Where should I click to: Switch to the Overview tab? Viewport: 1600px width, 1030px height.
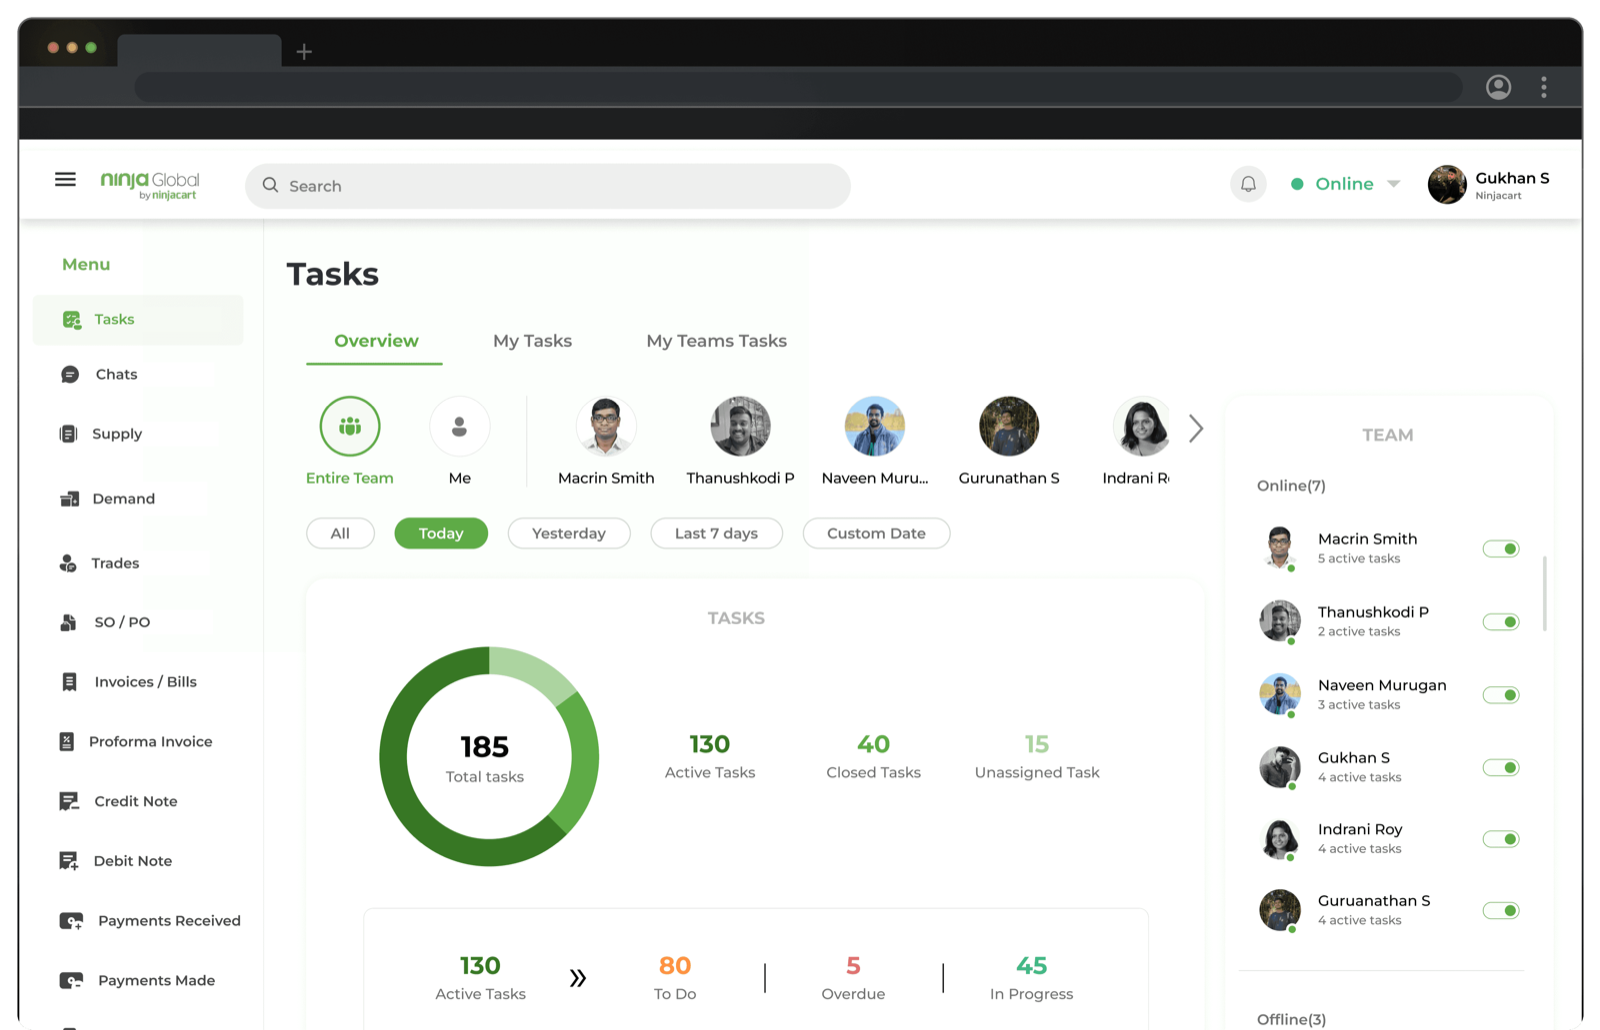376,342
